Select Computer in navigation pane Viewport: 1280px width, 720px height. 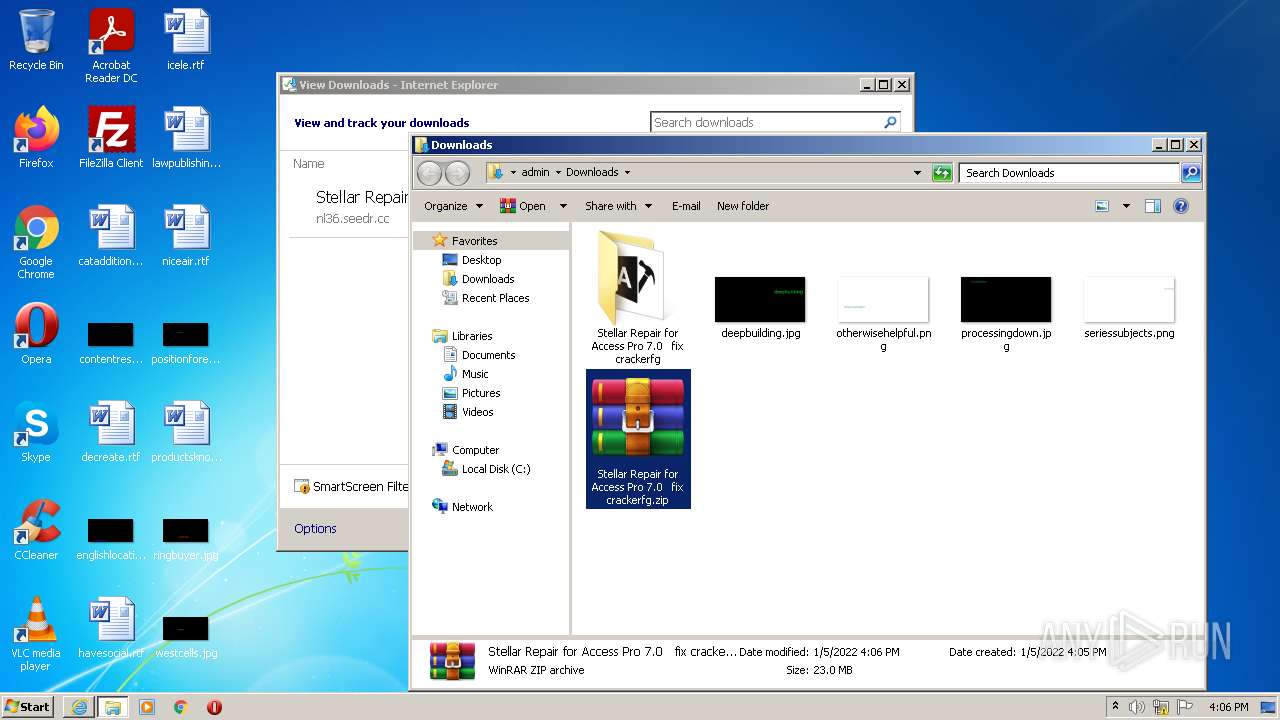(475, 450)
